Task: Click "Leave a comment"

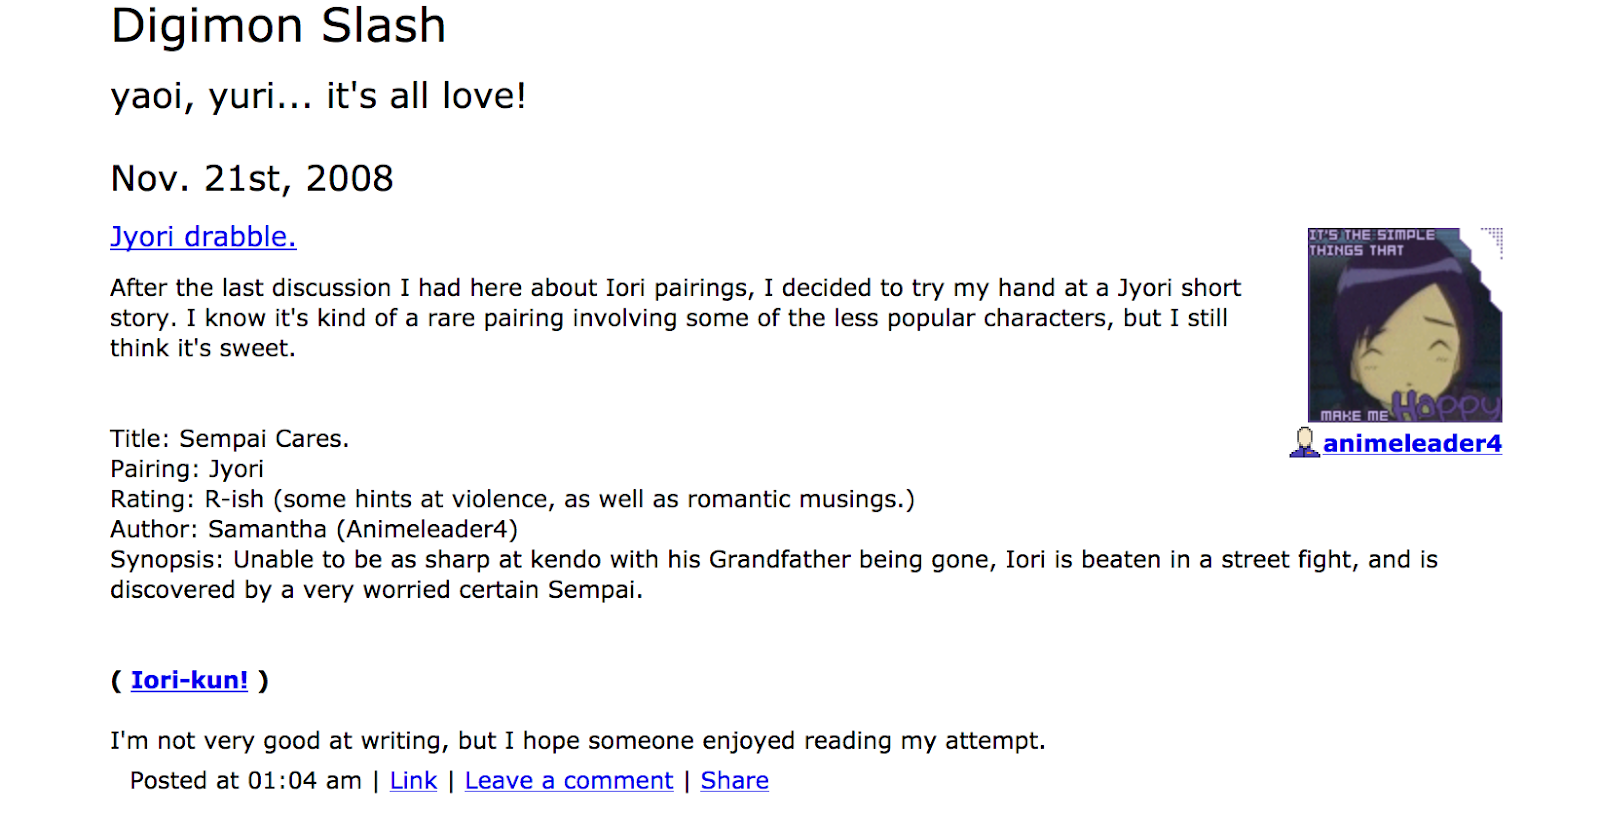Action: pos(569,781)
